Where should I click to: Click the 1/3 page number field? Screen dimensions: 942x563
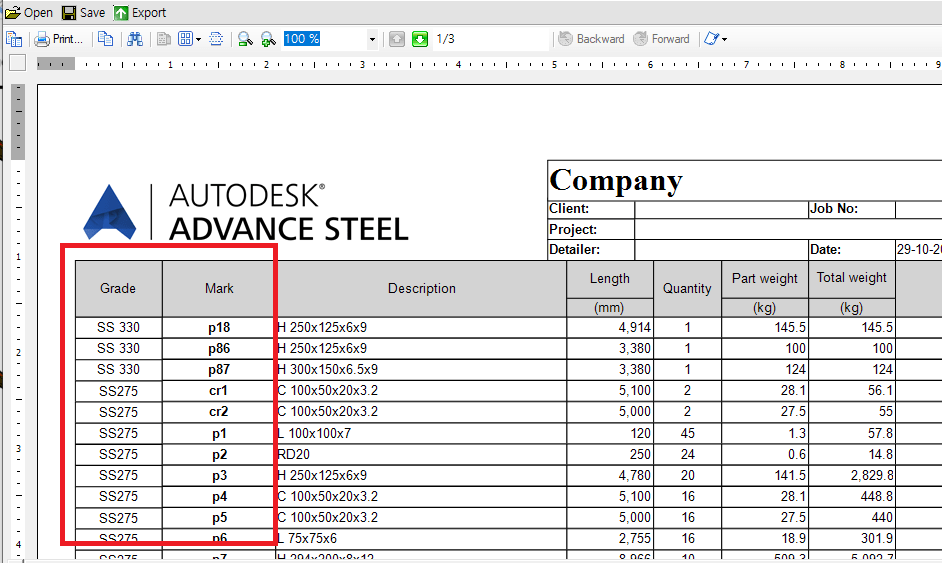tap(491, 39)
